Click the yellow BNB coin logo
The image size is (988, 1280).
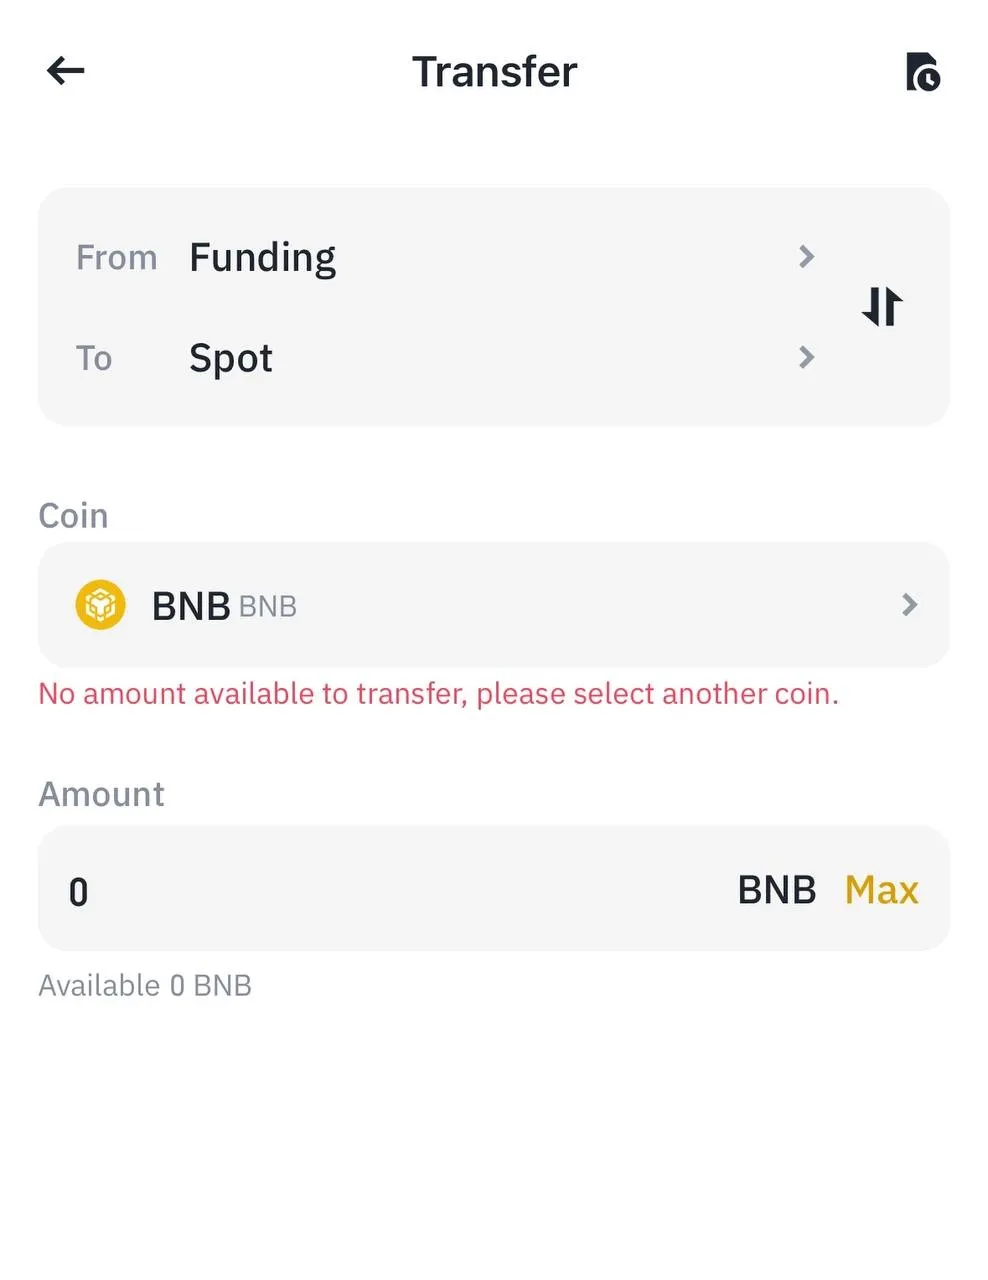tap(101, 605)
